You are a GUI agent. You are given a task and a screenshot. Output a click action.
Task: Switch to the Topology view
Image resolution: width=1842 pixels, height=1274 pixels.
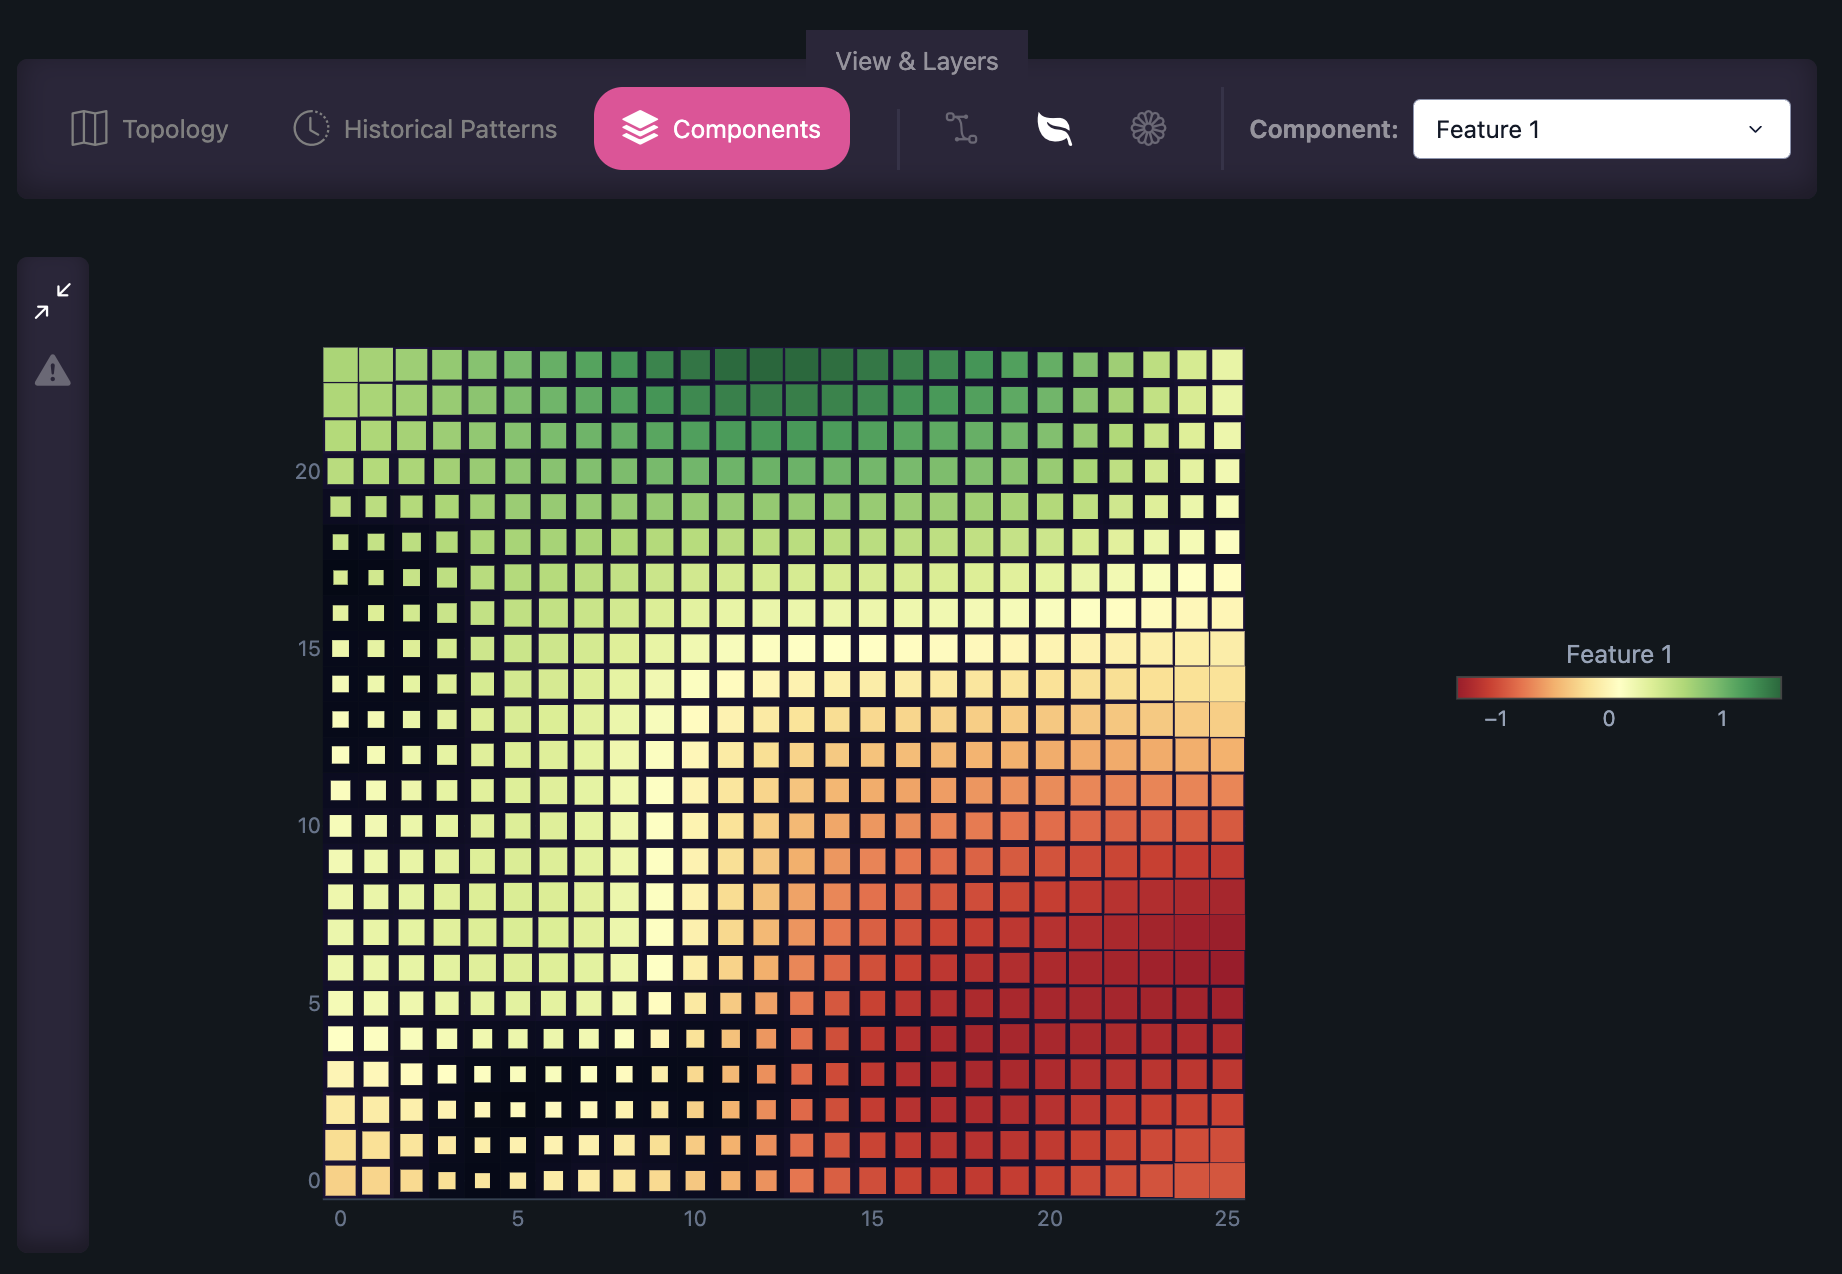pos(150,129)
